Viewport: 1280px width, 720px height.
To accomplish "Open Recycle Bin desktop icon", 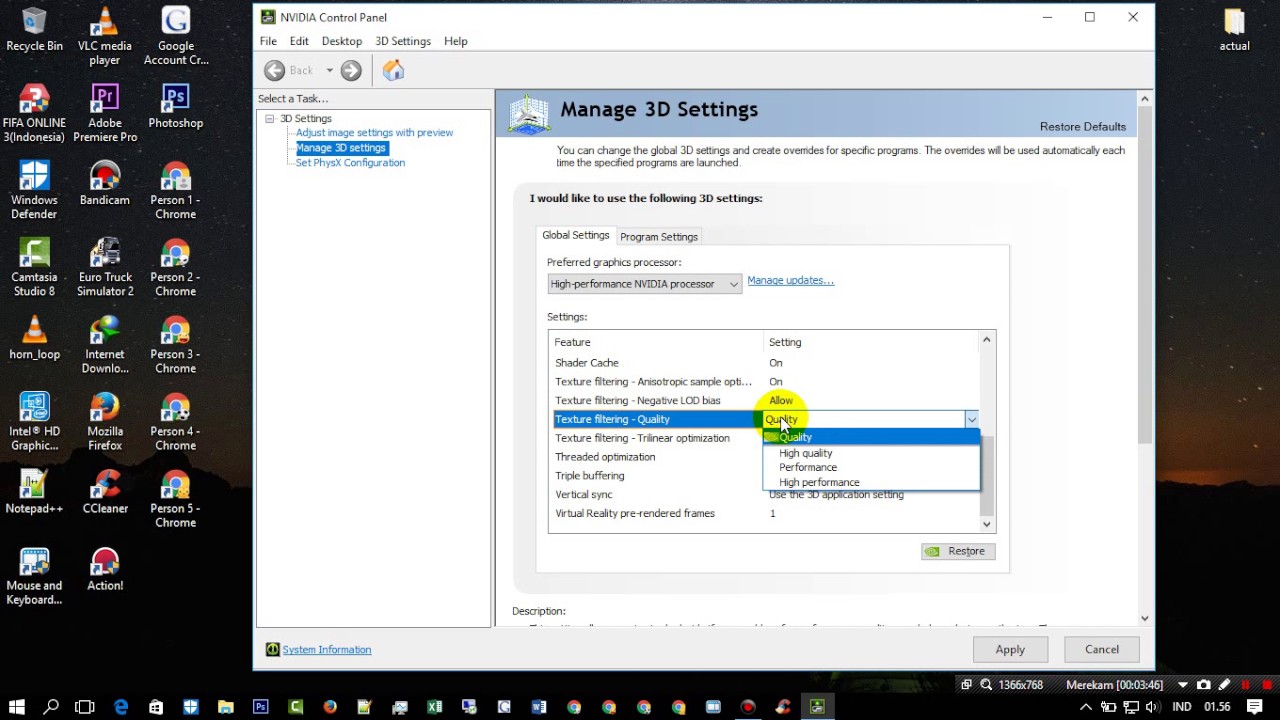I will [34, 30].
